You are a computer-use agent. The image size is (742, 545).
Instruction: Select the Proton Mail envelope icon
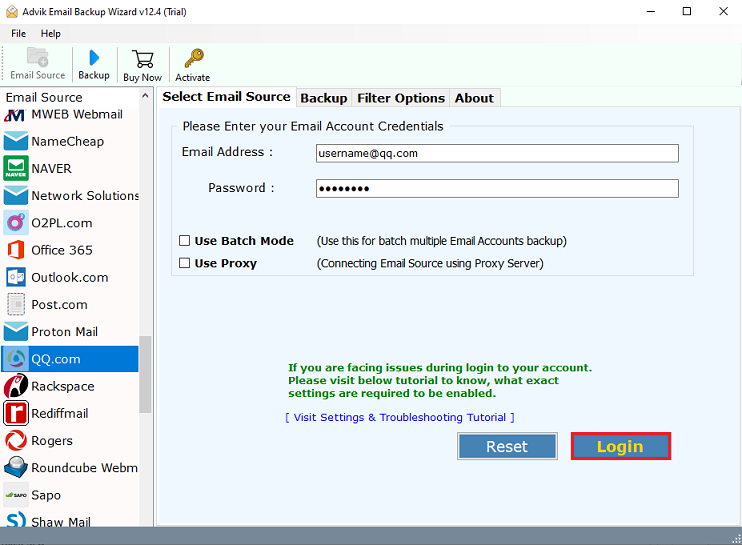16,332
